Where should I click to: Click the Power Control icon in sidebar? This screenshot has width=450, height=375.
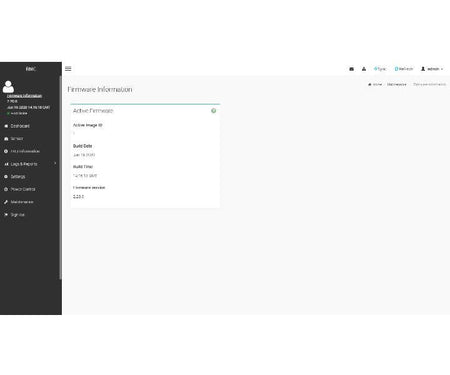pos(6,189)
